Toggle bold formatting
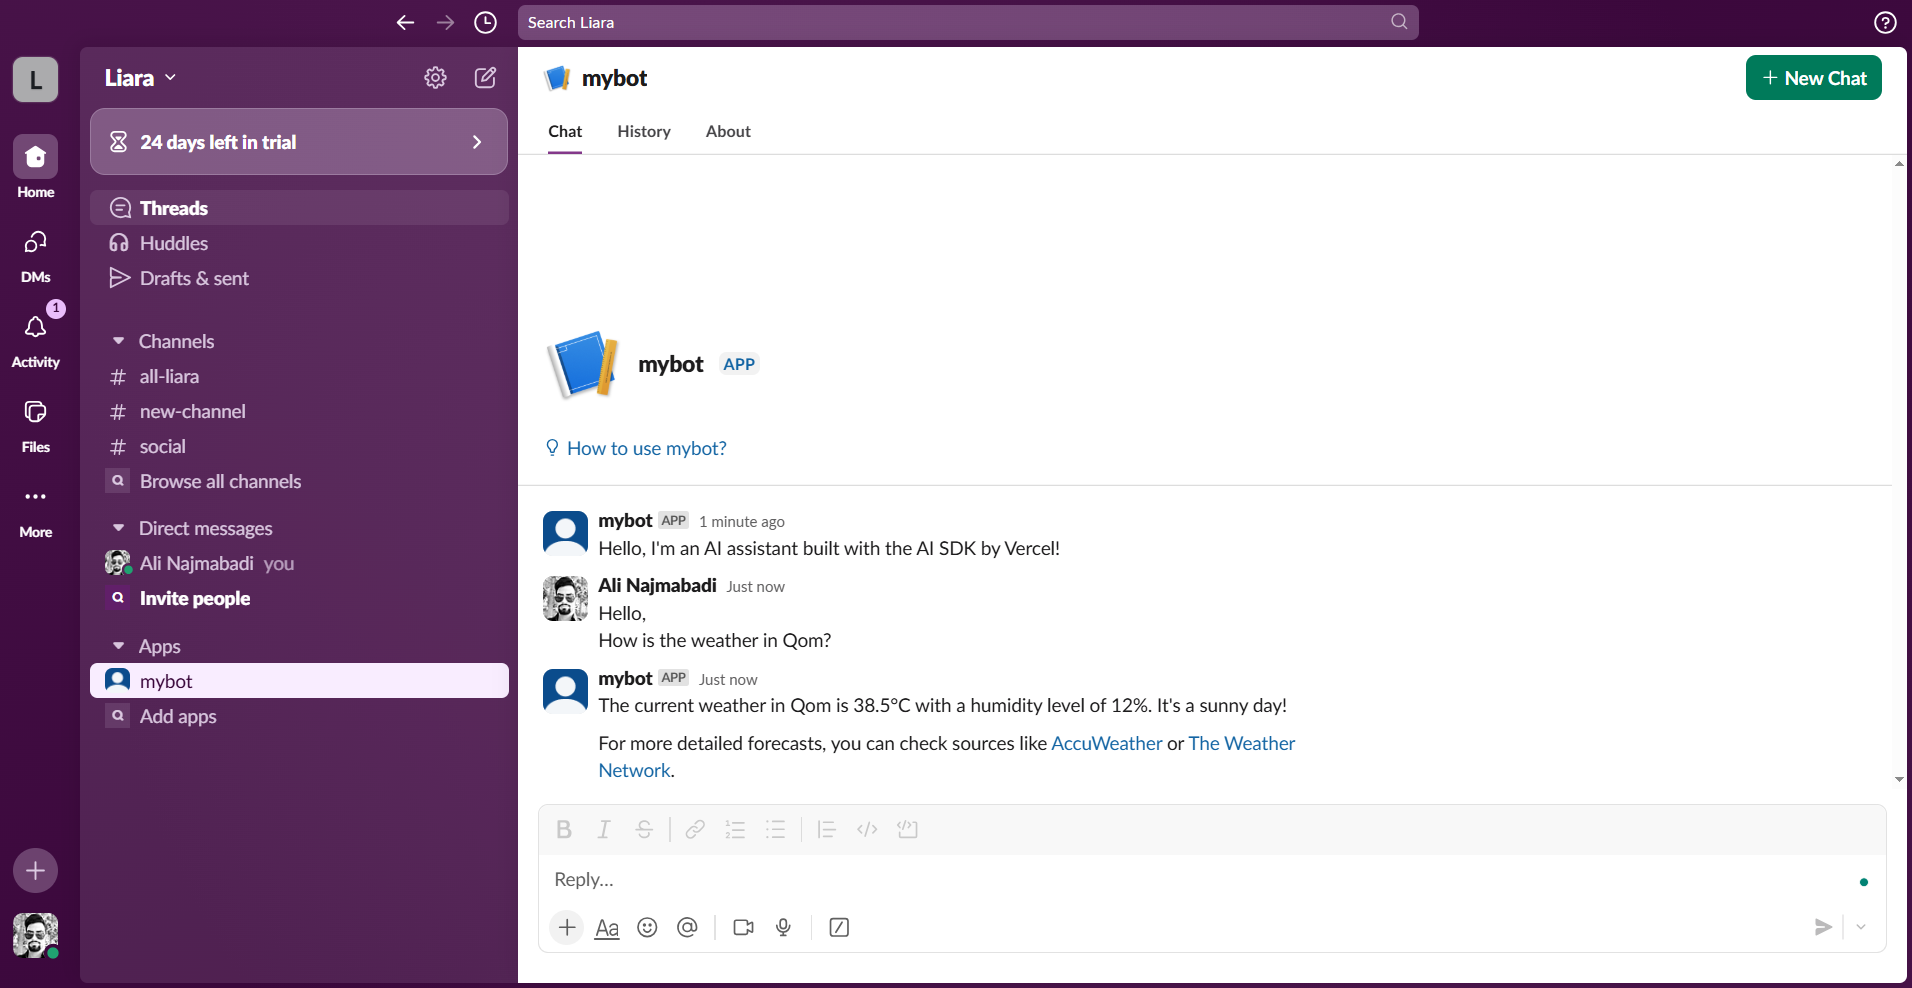Viewport: 1912px width, 988px height. (564, 829)
